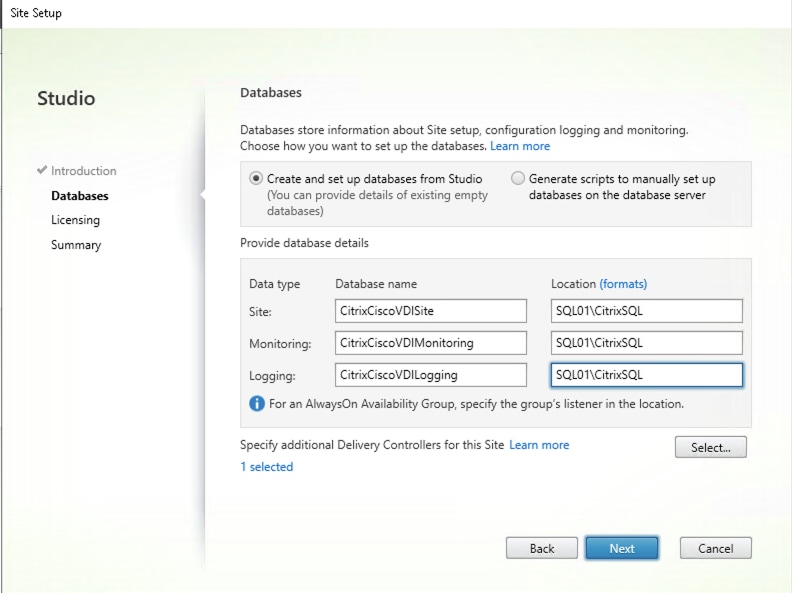Open Learn more link about database setup

pos(520,146)
